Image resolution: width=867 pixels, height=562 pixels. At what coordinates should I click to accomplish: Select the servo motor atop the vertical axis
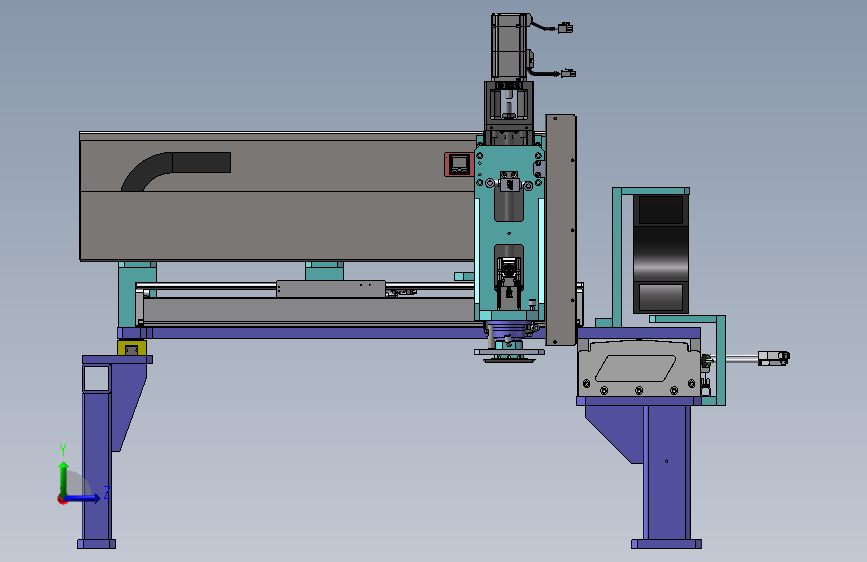tap(509, 47)
